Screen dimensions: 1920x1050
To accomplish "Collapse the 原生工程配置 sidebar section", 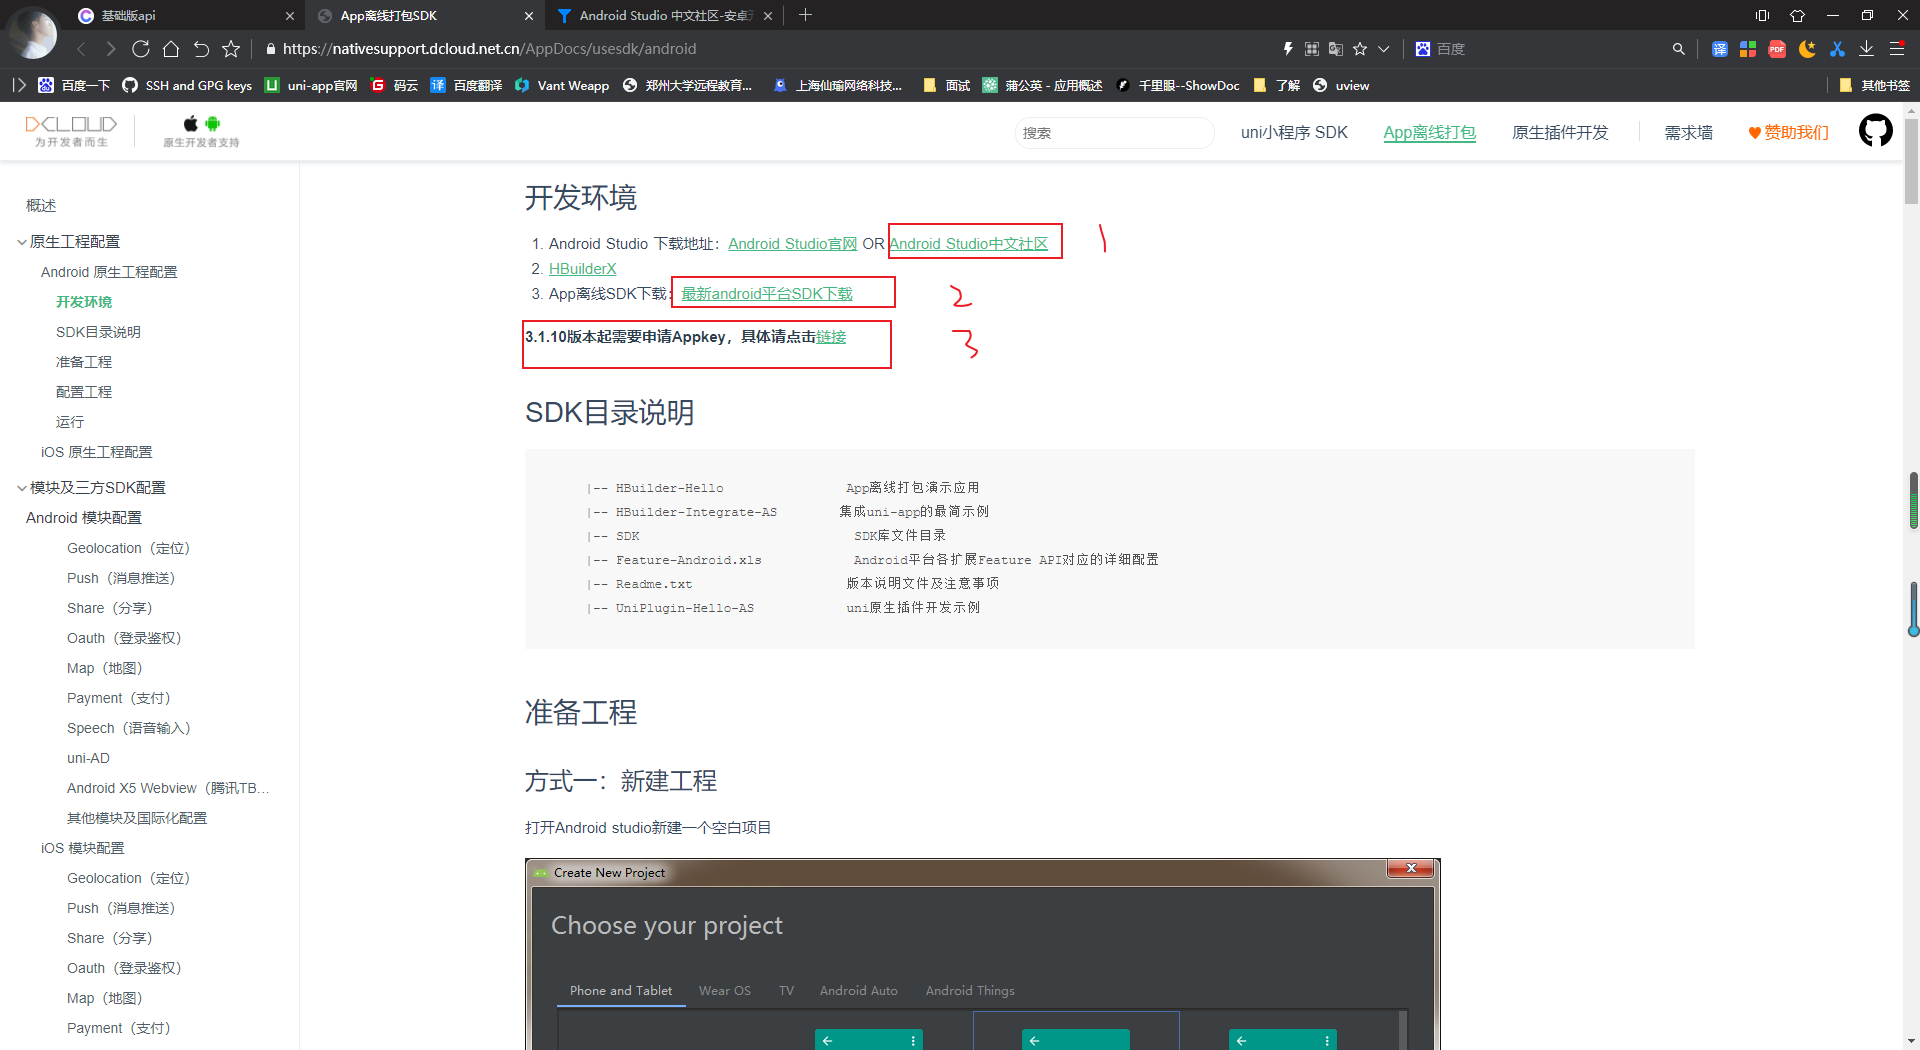I will pos(22,242).
